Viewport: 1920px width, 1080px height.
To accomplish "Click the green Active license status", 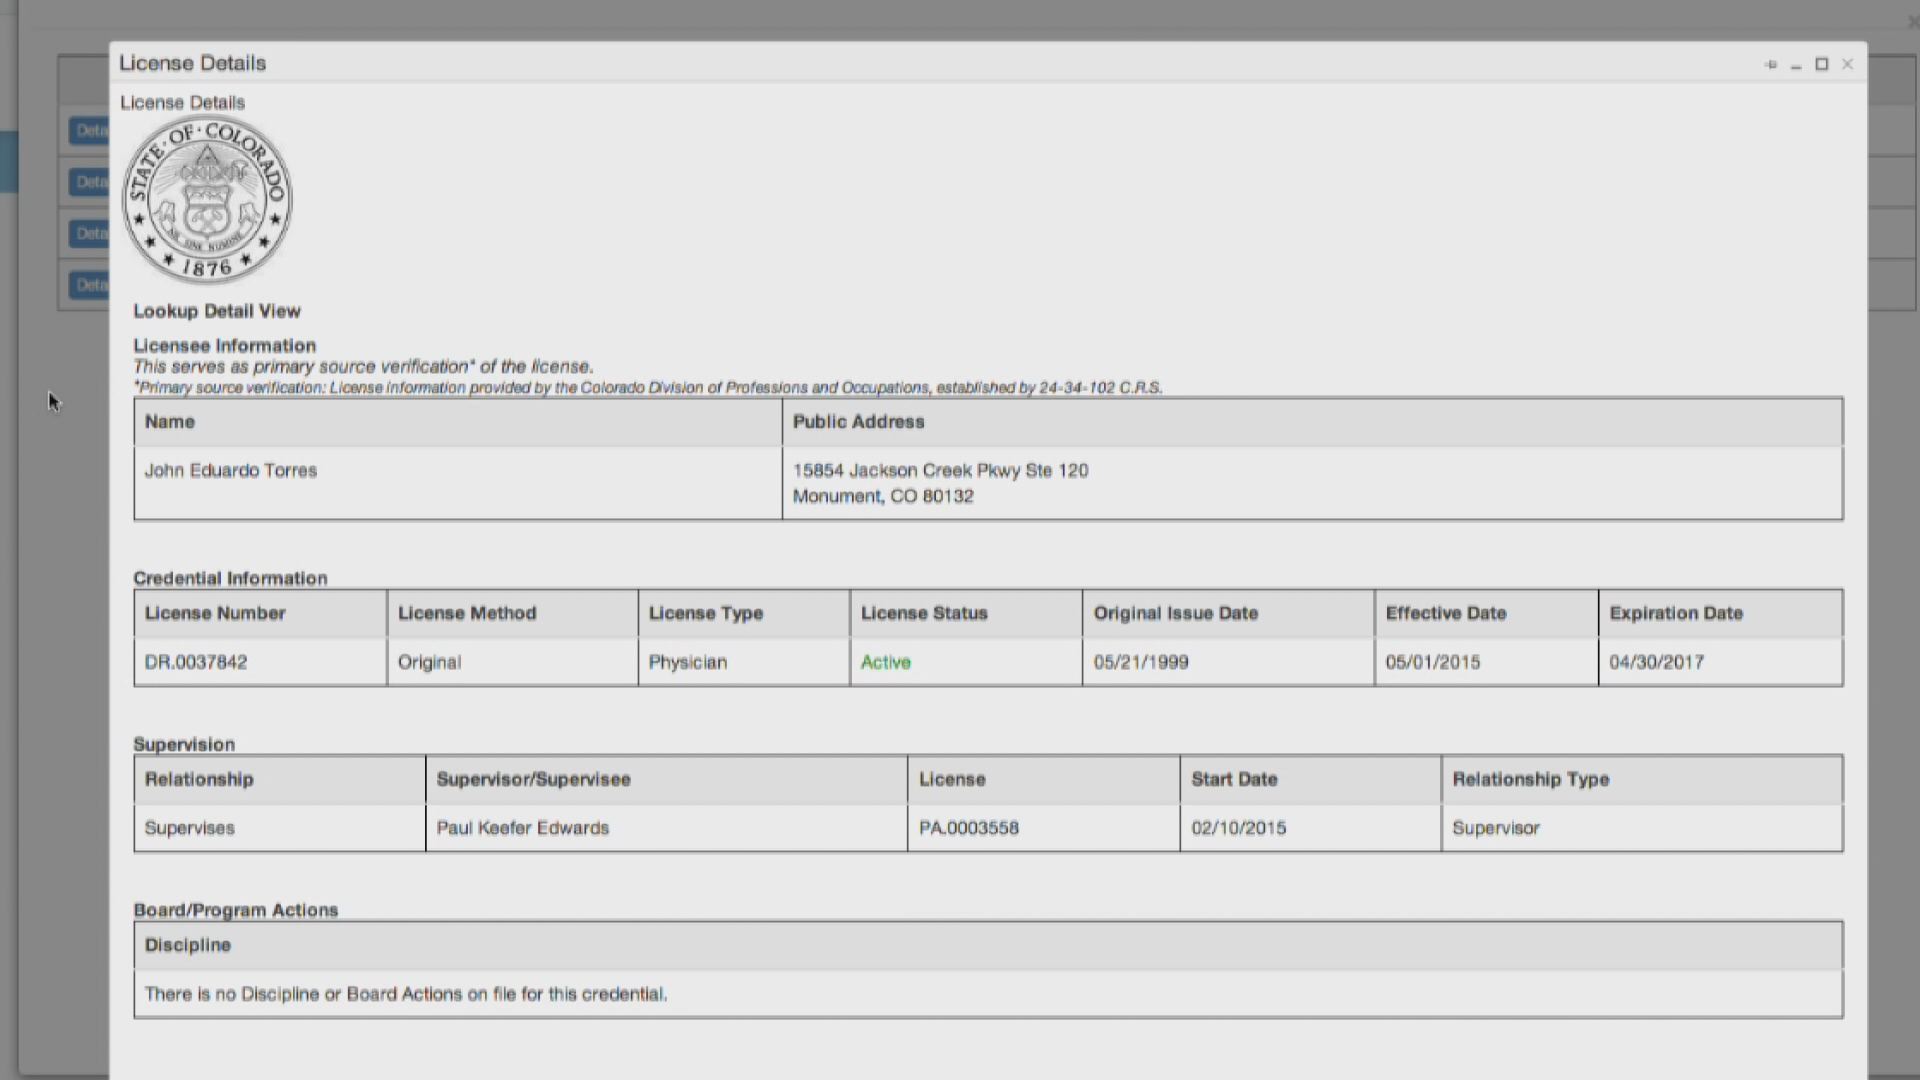I will [886, 662].
